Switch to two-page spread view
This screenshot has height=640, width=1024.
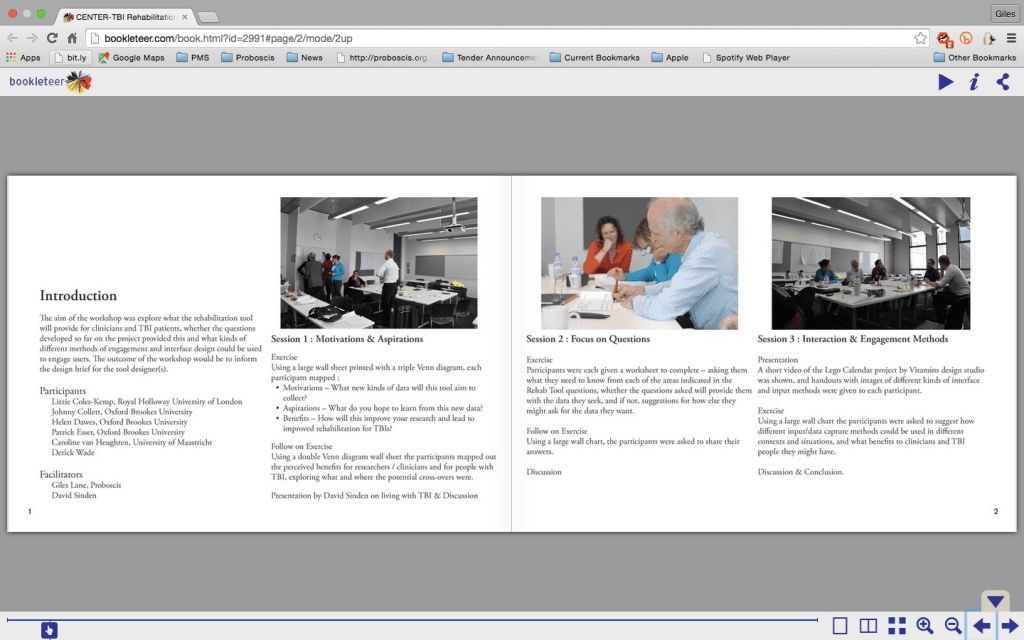(x=868, y=626)
